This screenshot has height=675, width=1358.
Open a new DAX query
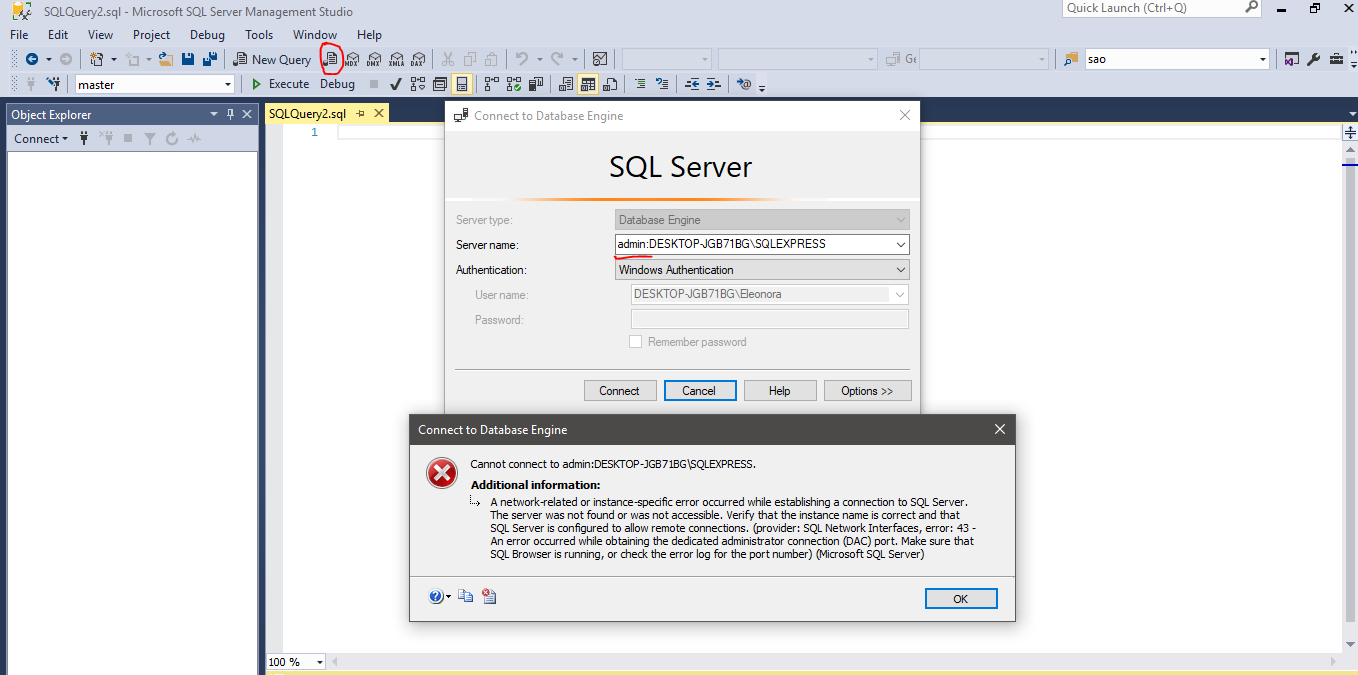418,59
